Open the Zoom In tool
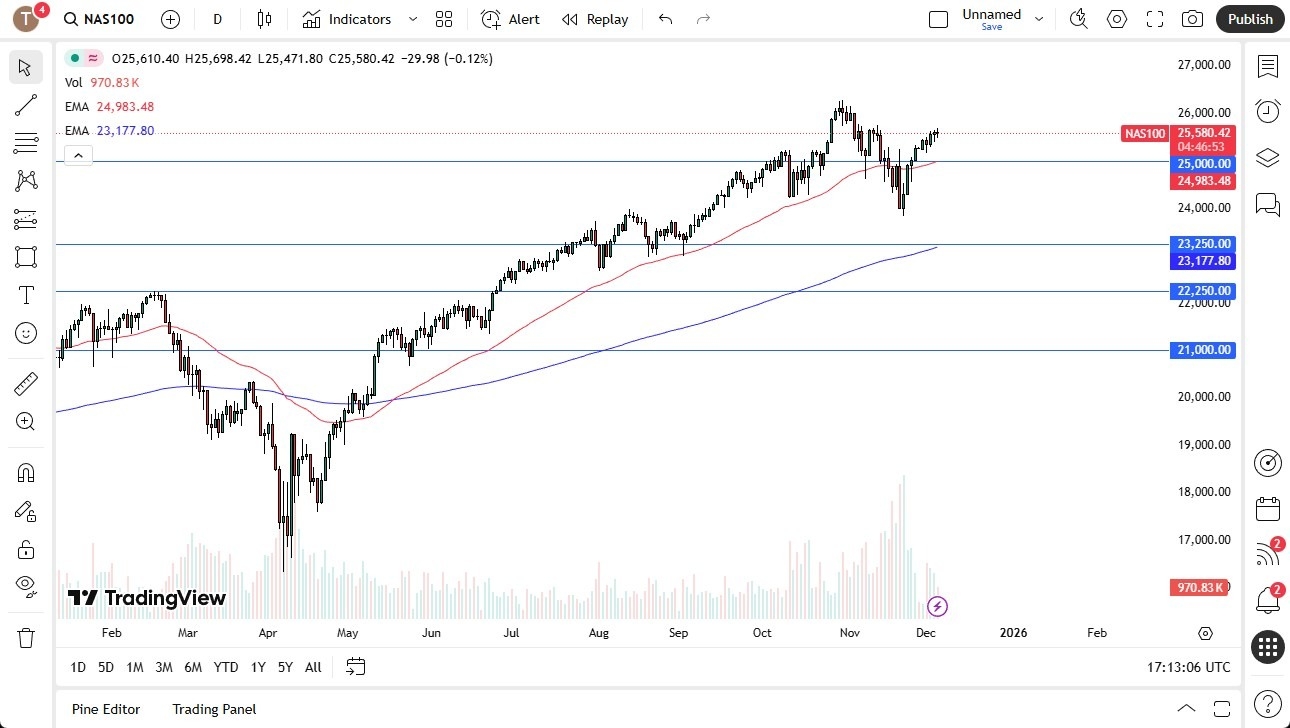The height and width of the screenshot is (728, 1290). pos(26,422)
